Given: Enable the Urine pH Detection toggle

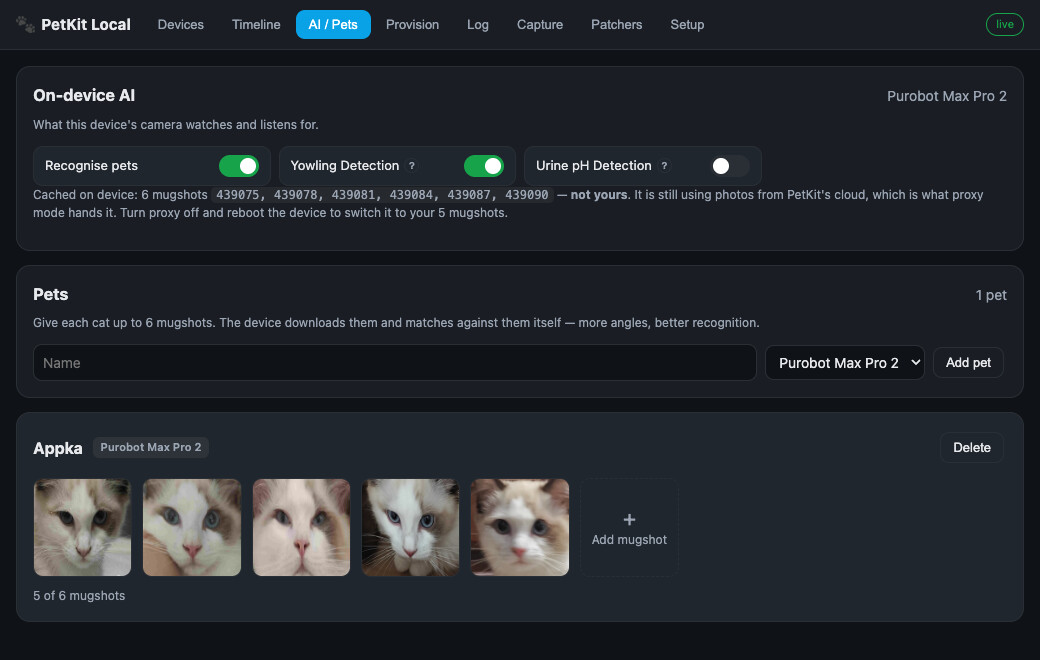Looking at the screenshot, I should [730, 166].
